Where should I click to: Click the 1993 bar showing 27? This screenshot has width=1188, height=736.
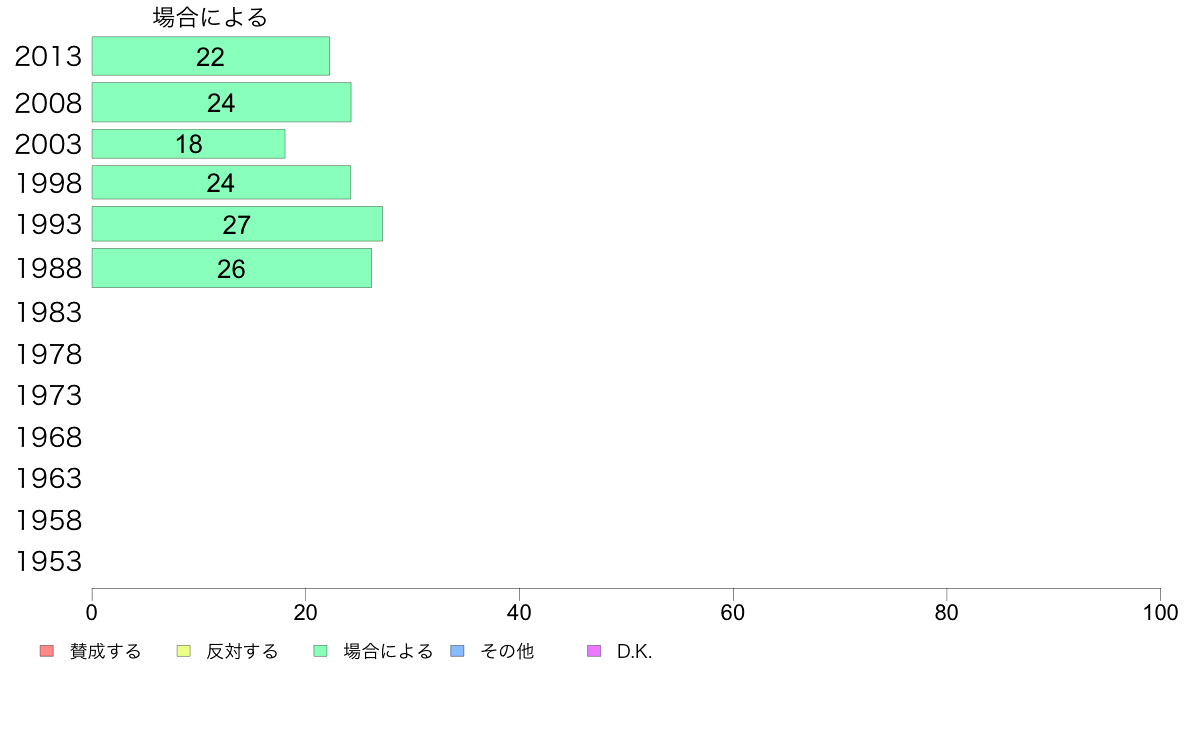click(237, 224)
